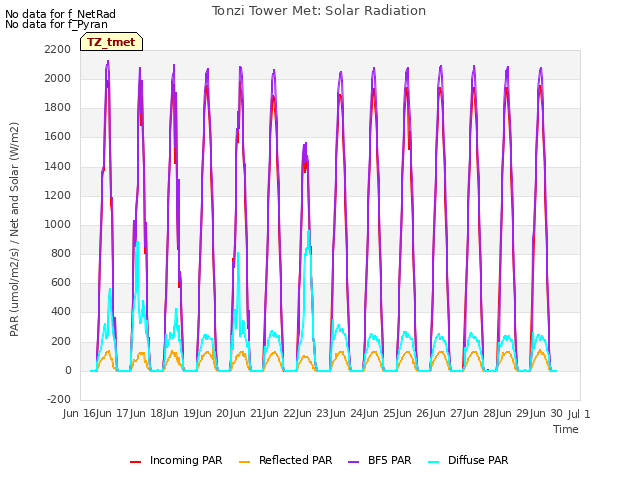The width and height of the screenshot is (640, 480).
Task: Click the y-axis title 'PAR (umol/m2/s) / Net and Solar (W/m2)'
Action: pyautogui.click(x=14, y=229)
